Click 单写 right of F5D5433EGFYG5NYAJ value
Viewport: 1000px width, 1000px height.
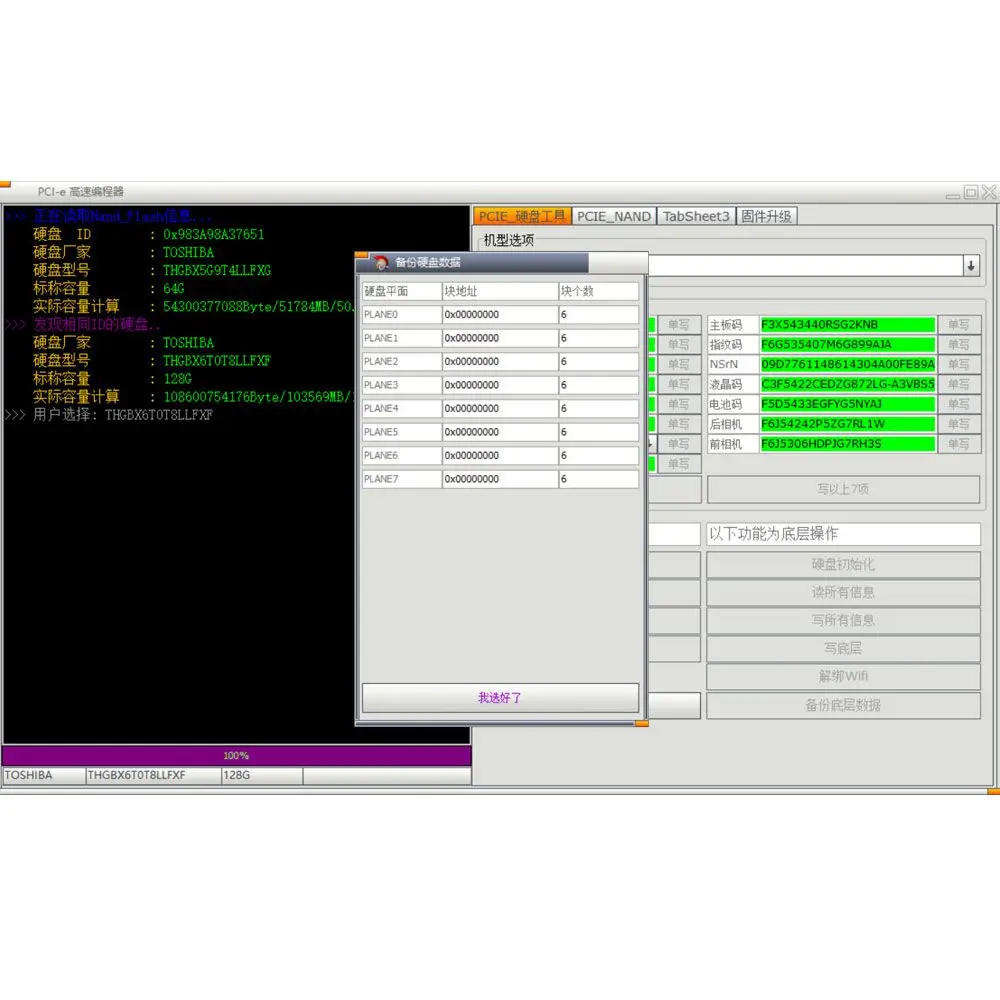959,404
